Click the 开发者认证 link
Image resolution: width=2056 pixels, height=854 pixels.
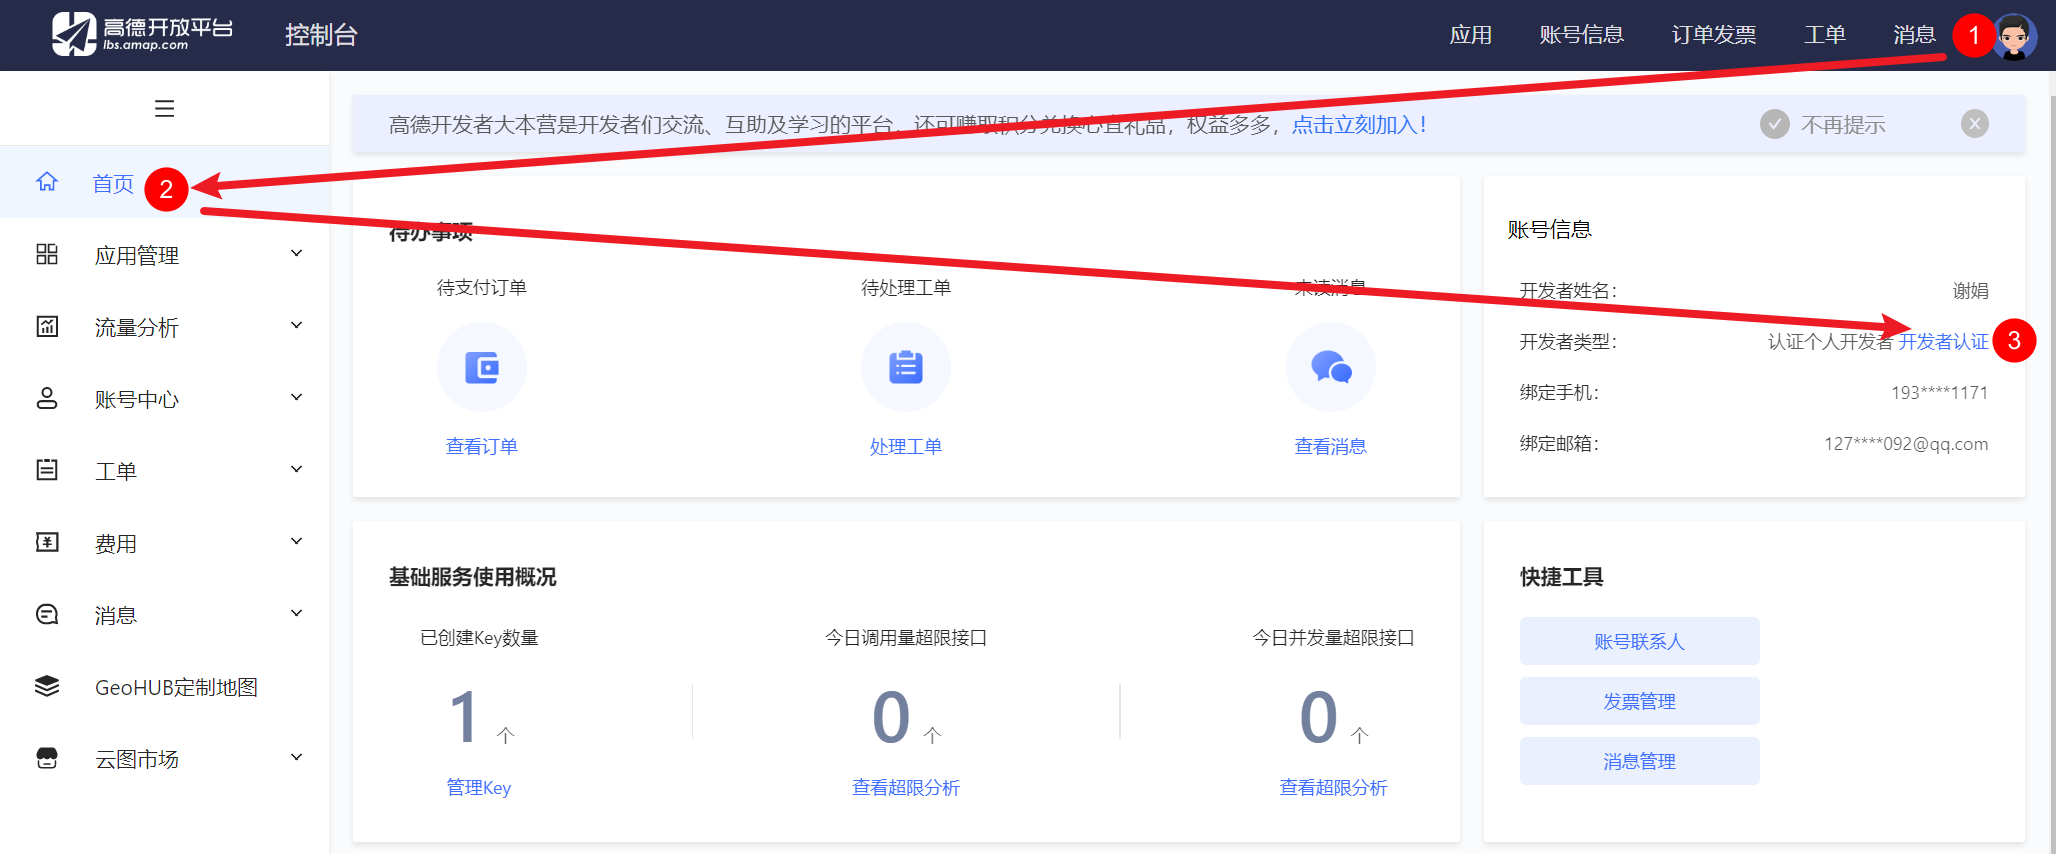1944,342
